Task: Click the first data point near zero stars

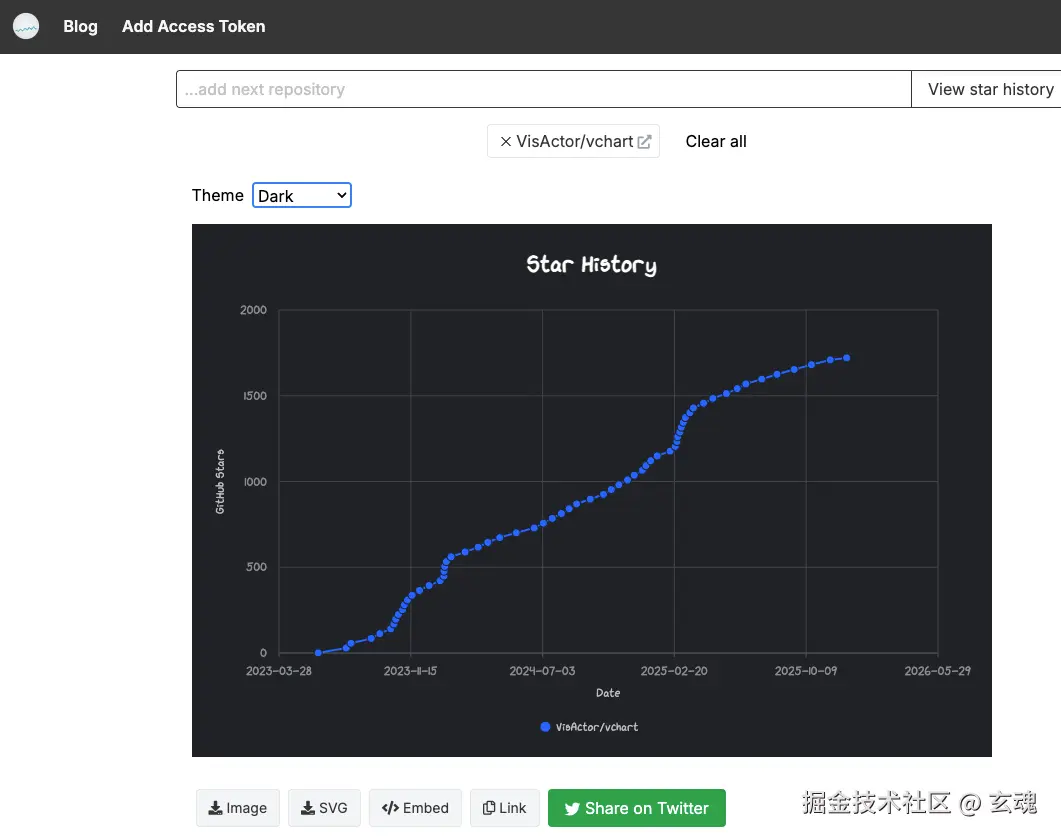Action: click(318, 653)
